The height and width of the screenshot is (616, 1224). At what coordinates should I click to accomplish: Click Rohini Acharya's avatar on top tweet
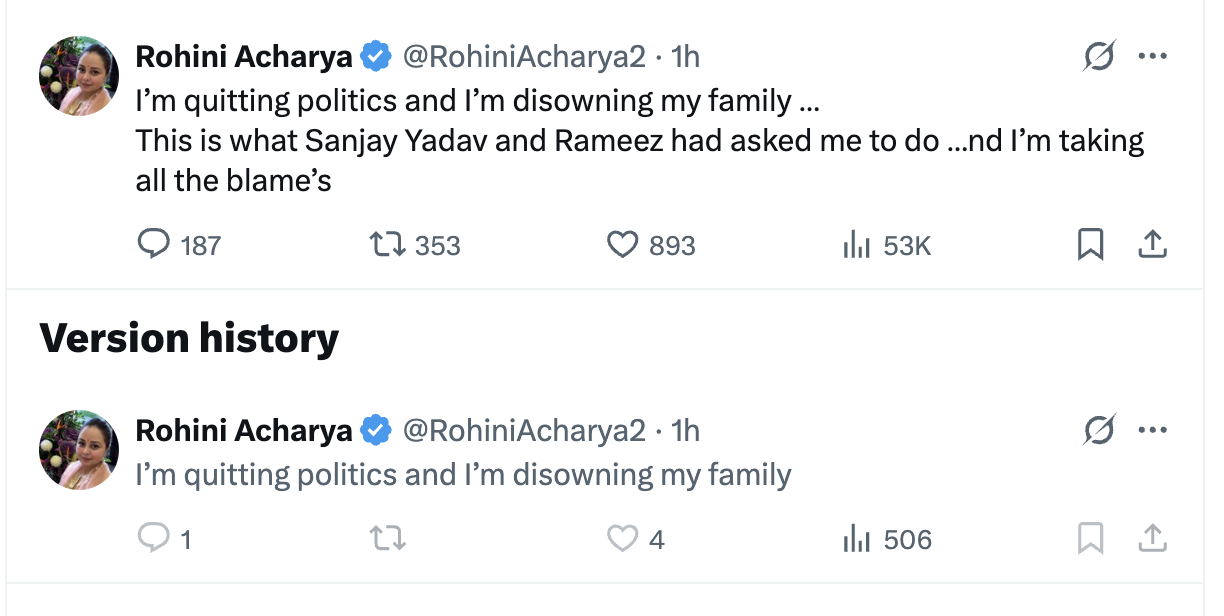coord(79,76)
